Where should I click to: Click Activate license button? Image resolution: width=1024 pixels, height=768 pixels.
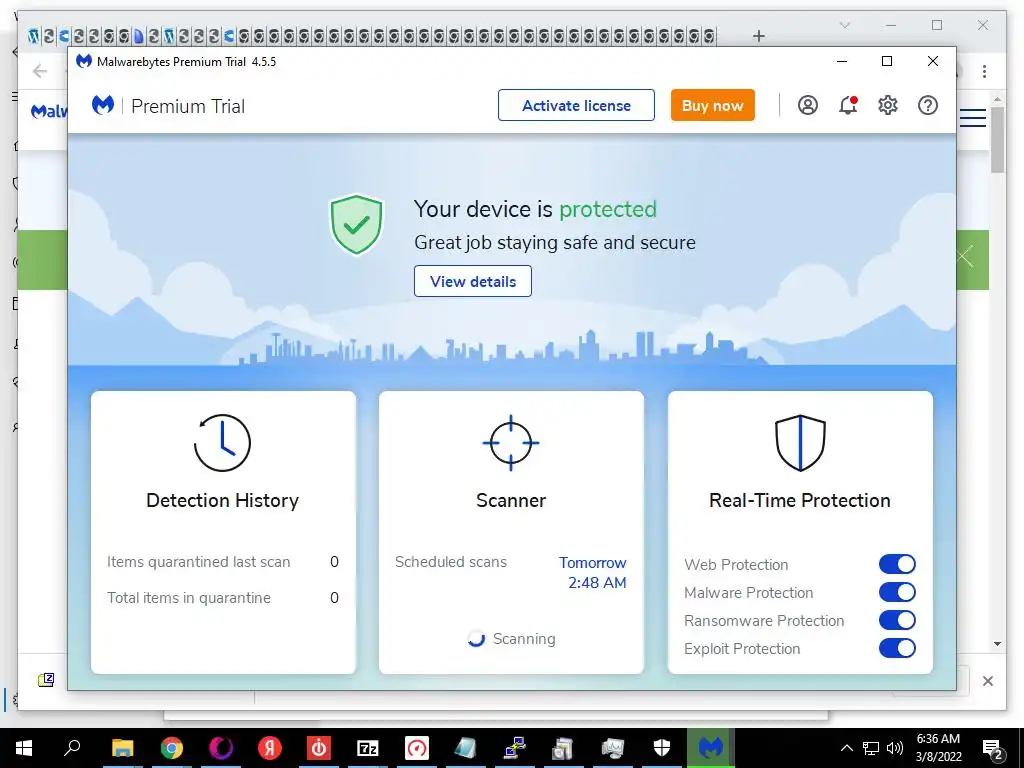(576, 105)
